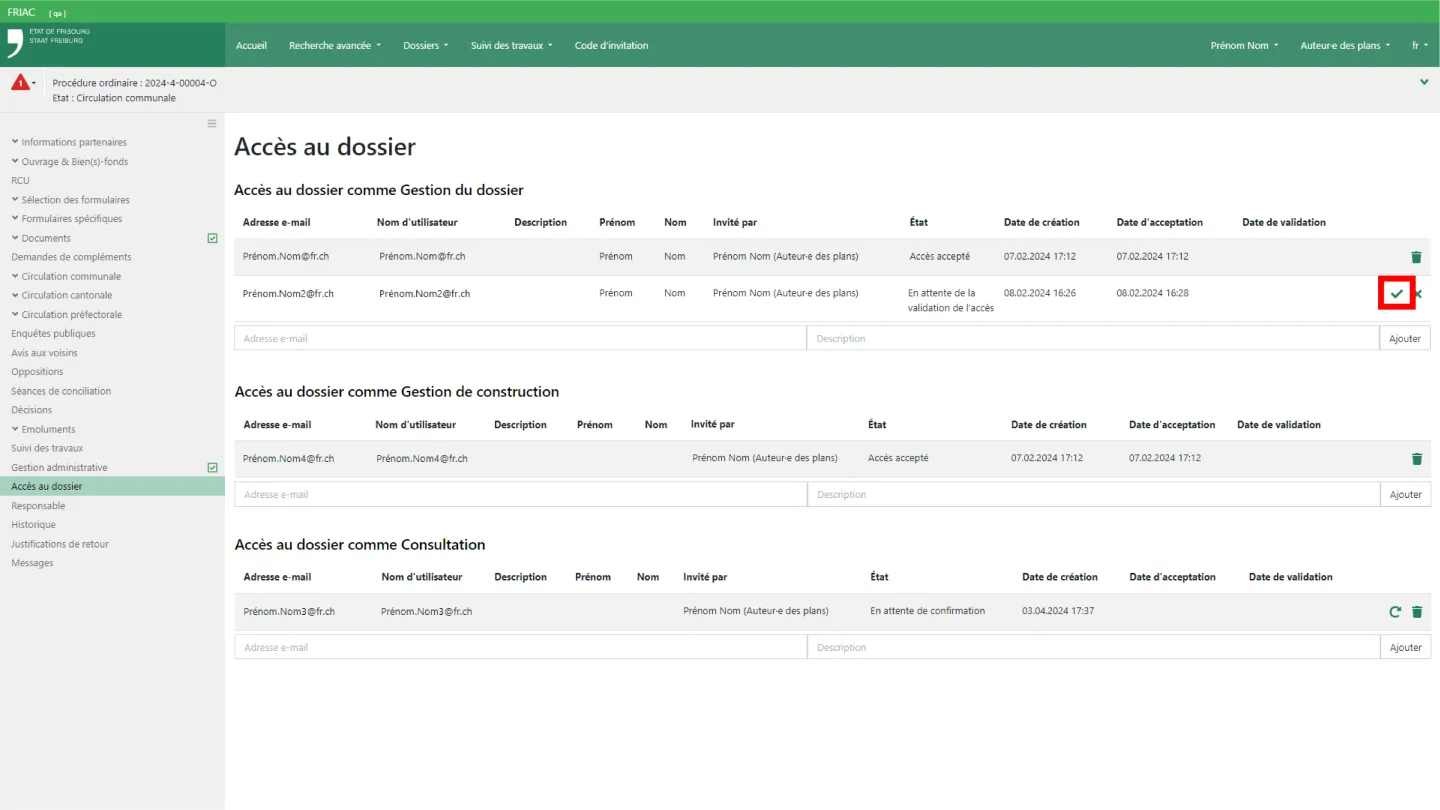This screenshot has width=1440, height=810.
Task: Open Code d'invitation menu item
Action: (611, 46)
